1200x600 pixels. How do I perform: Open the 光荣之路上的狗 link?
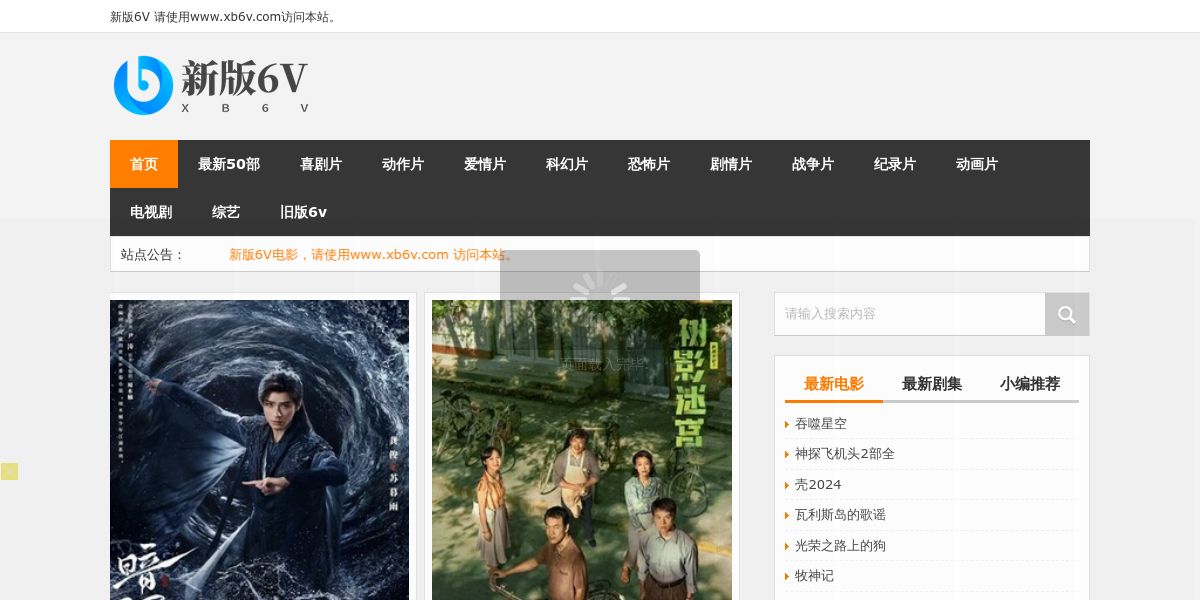[840, 546]
